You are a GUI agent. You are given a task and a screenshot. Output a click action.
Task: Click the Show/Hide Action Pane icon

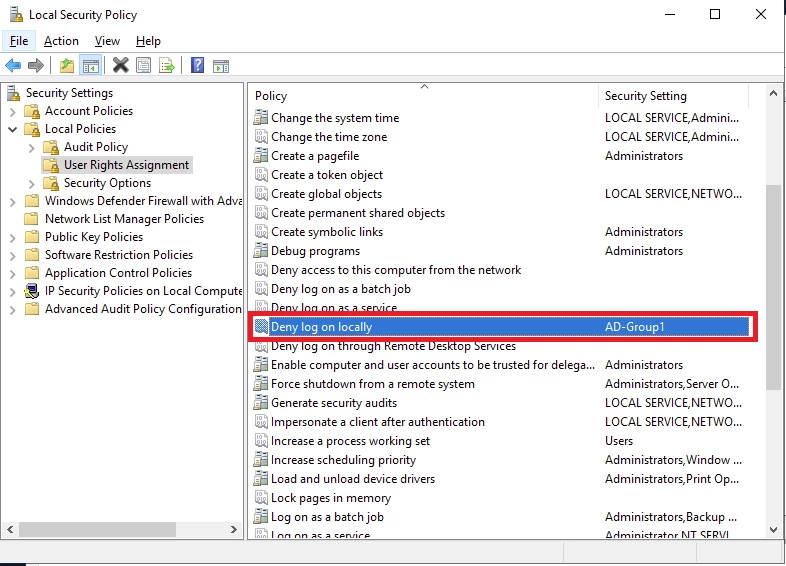point(221,66)
